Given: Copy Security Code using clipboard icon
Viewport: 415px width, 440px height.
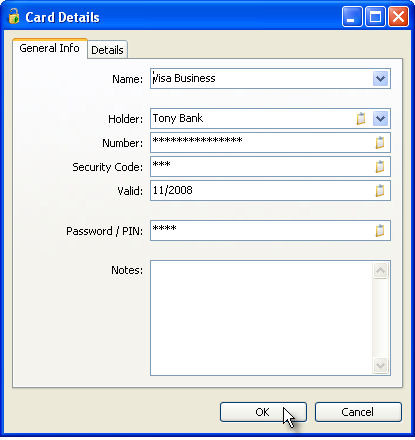Looking at the screenshot, I should [x=380, y=167].
